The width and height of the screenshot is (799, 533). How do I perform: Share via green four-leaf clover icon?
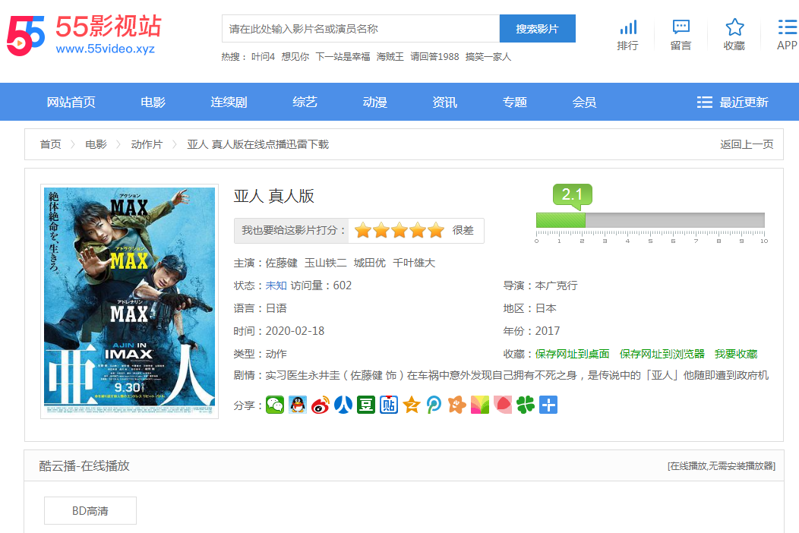(x=525, y=405)
